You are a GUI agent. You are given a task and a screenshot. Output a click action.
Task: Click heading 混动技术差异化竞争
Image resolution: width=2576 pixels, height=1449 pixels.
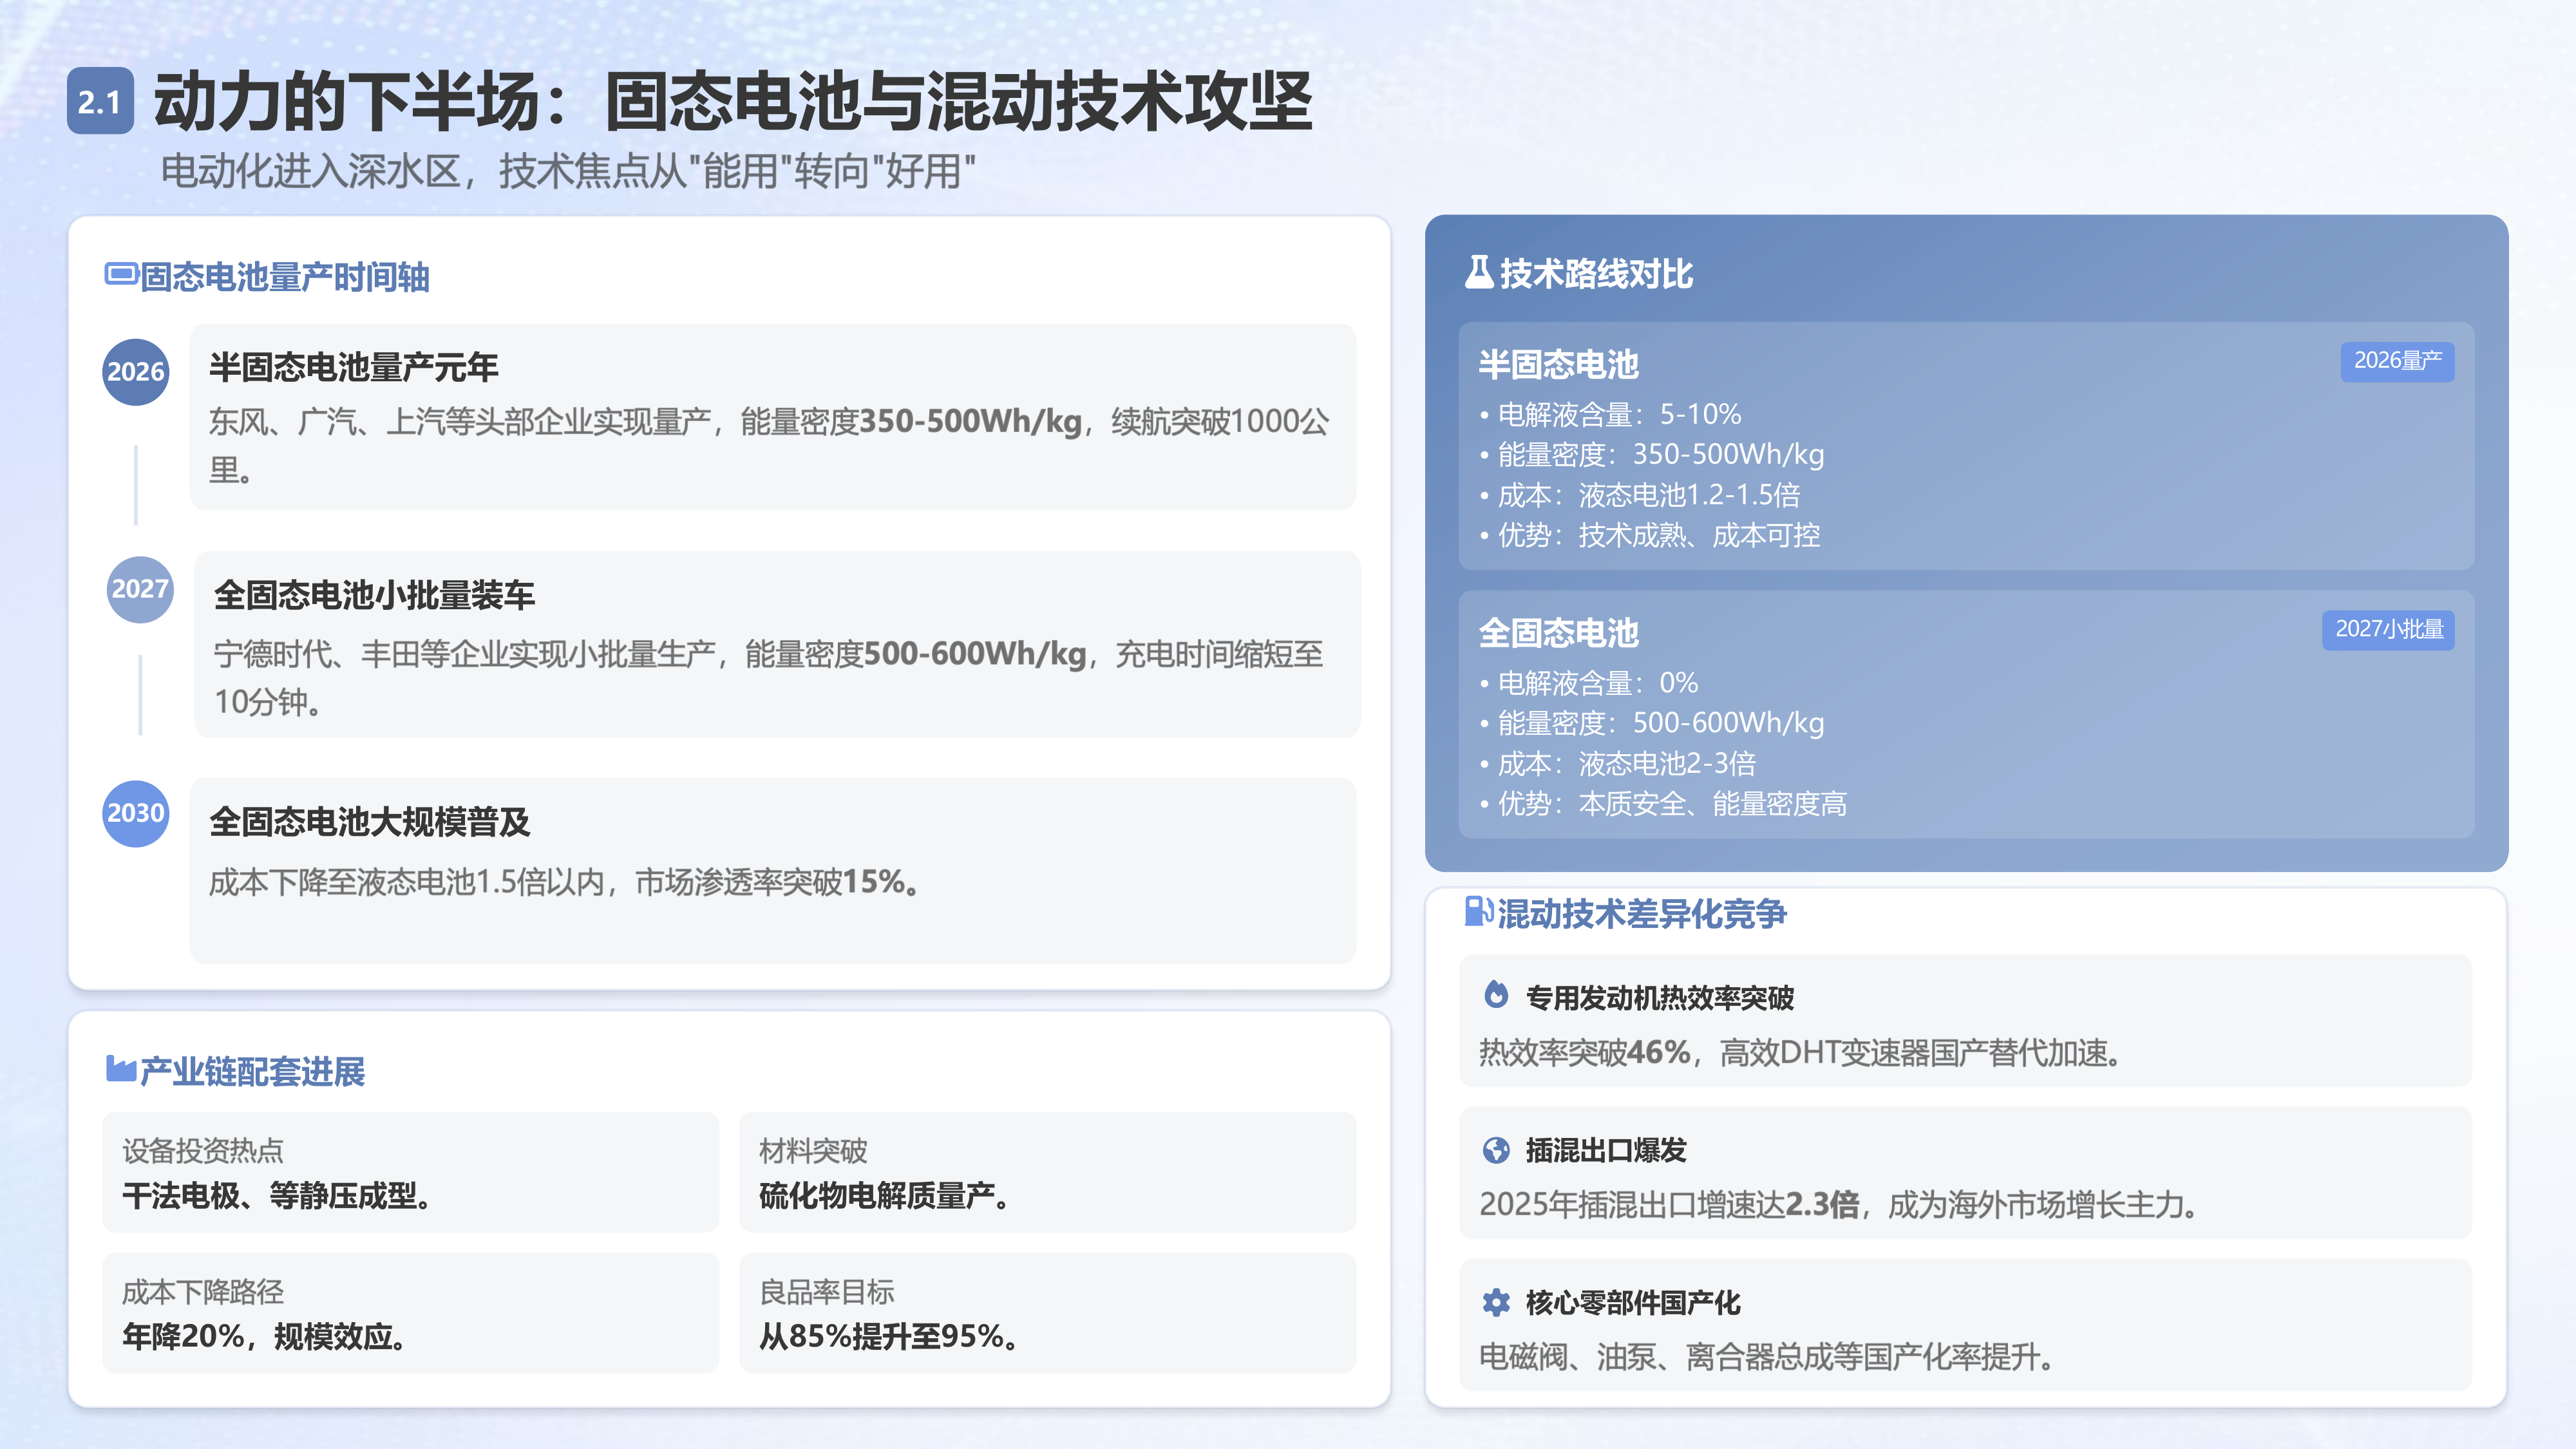1642,914
